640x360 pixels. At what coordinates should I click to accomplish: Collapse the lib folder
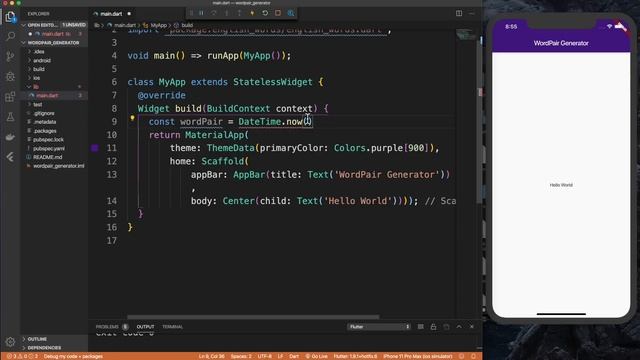36,87
